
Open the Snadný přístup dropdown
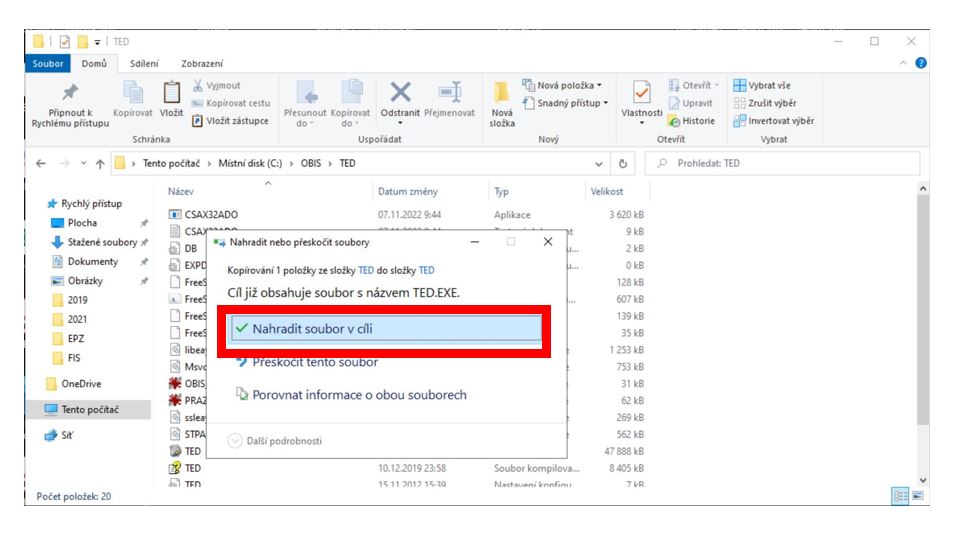point(566,104)
